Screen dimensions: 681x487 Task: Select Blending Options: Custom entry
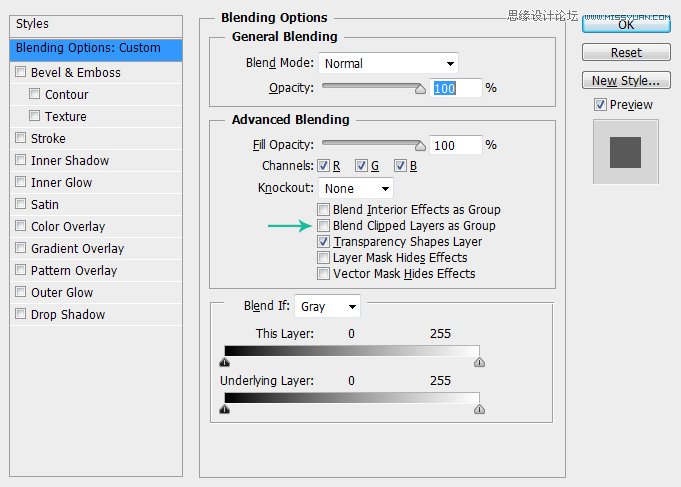pyautogui.click(x=96, y=48)
